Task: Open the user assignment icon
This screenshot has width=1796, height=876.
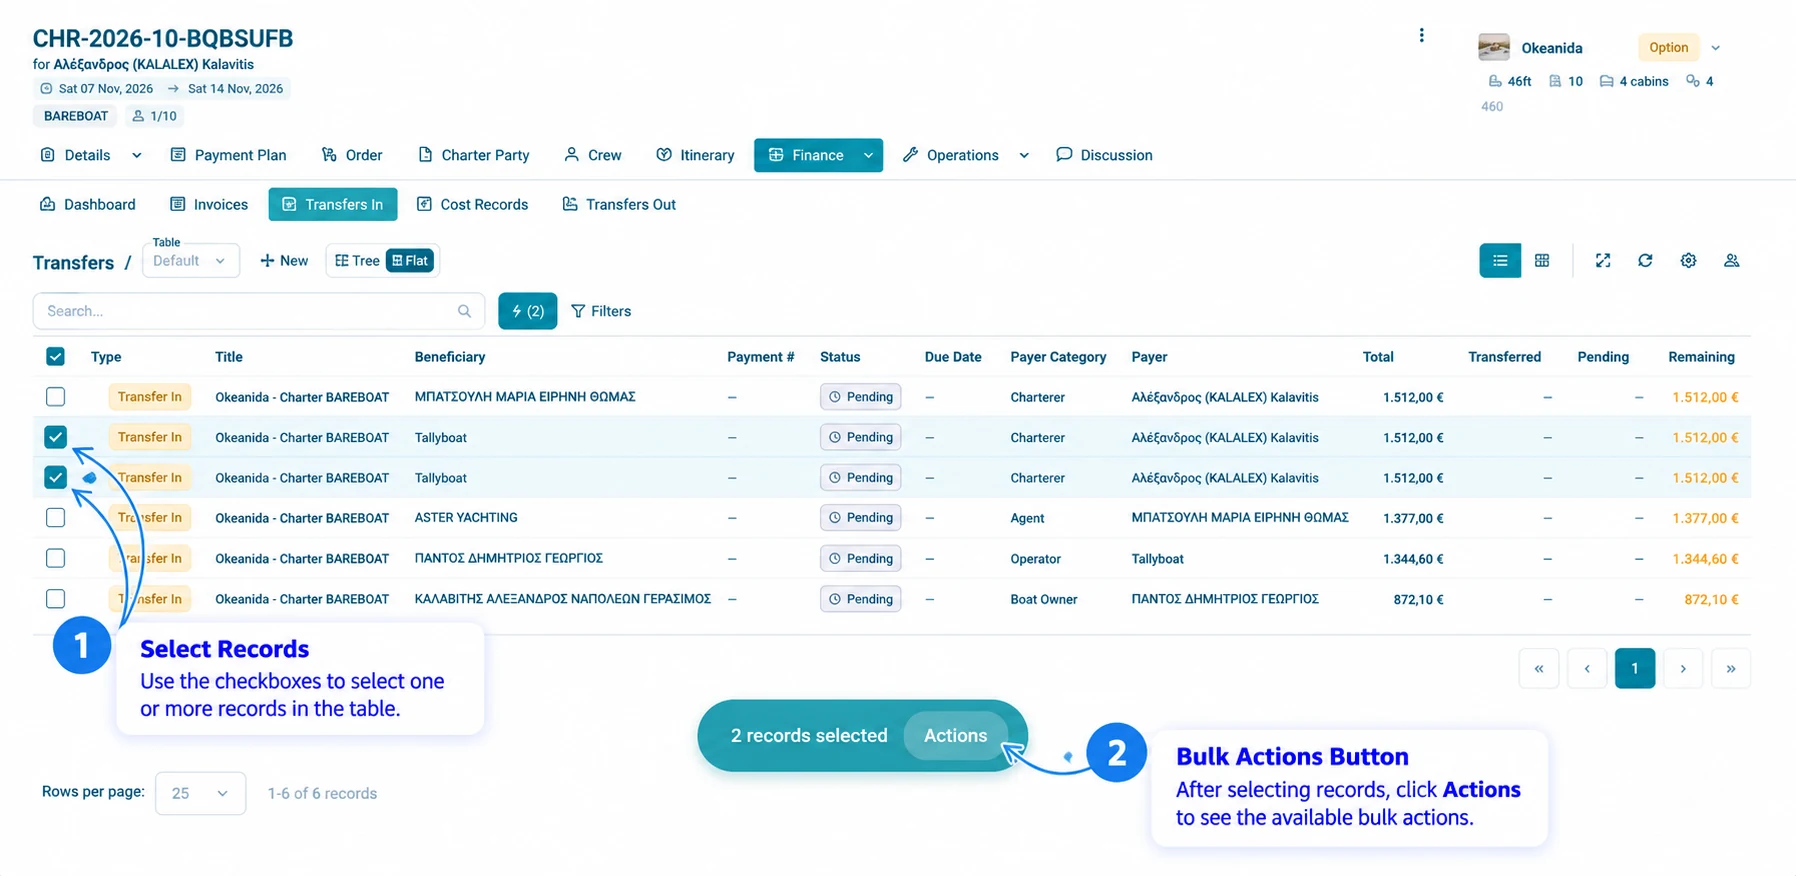Action: click(1731, 261)
